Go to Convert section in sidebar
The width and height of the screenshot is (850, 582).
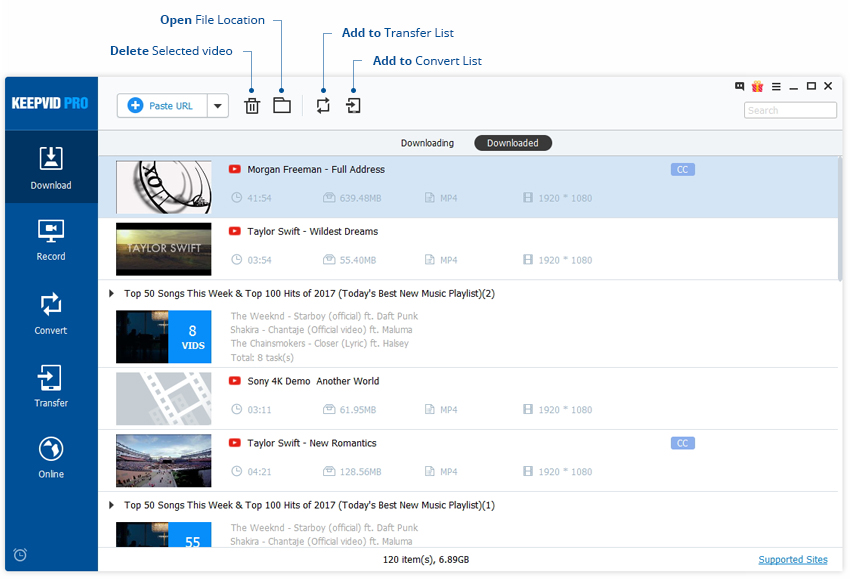51,314
